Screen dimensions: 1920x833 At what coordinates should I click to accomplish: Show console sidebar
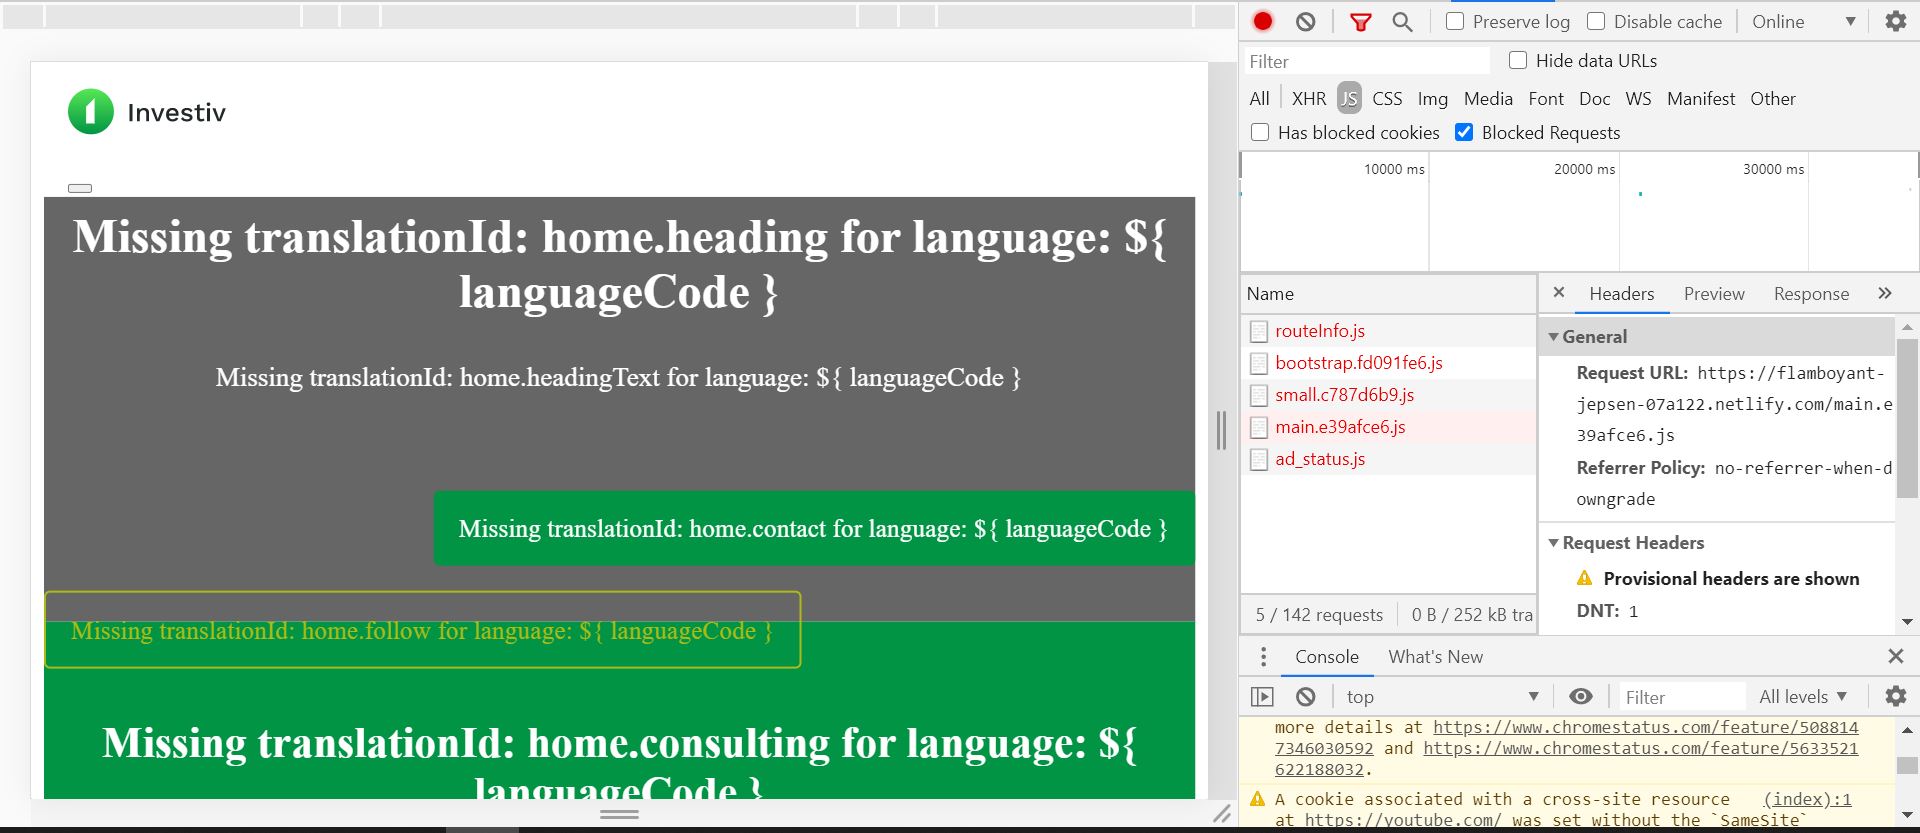1262,696
